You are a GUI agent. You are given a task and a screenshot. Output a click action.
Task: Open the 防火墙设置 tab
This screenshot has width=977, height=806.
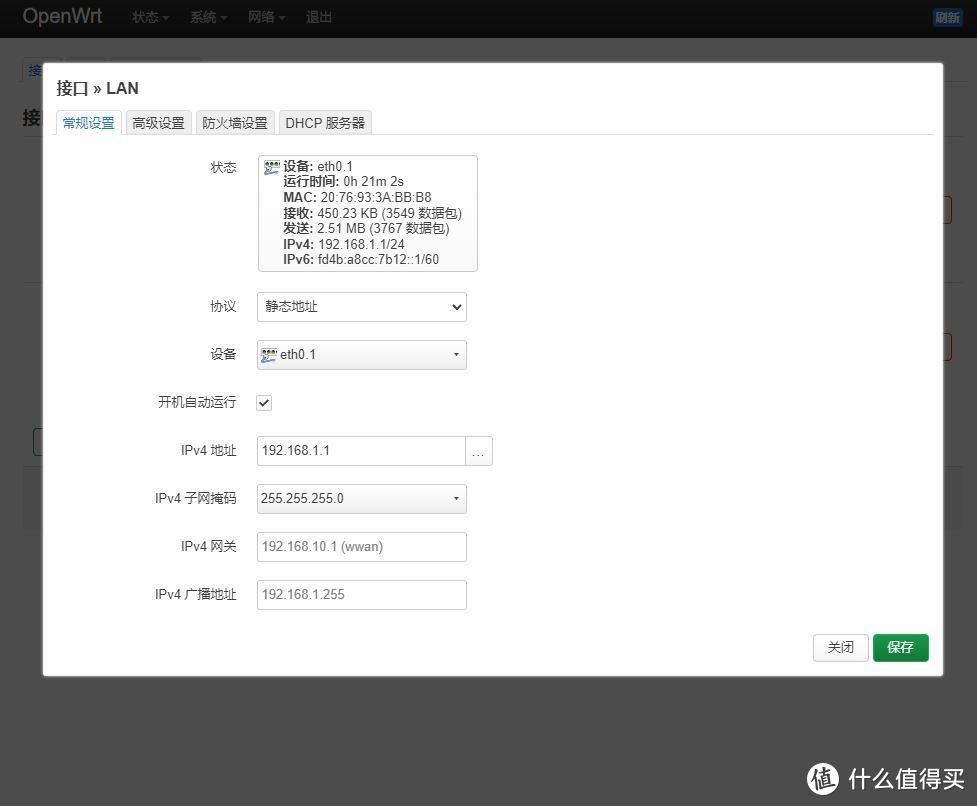[233, 122]
